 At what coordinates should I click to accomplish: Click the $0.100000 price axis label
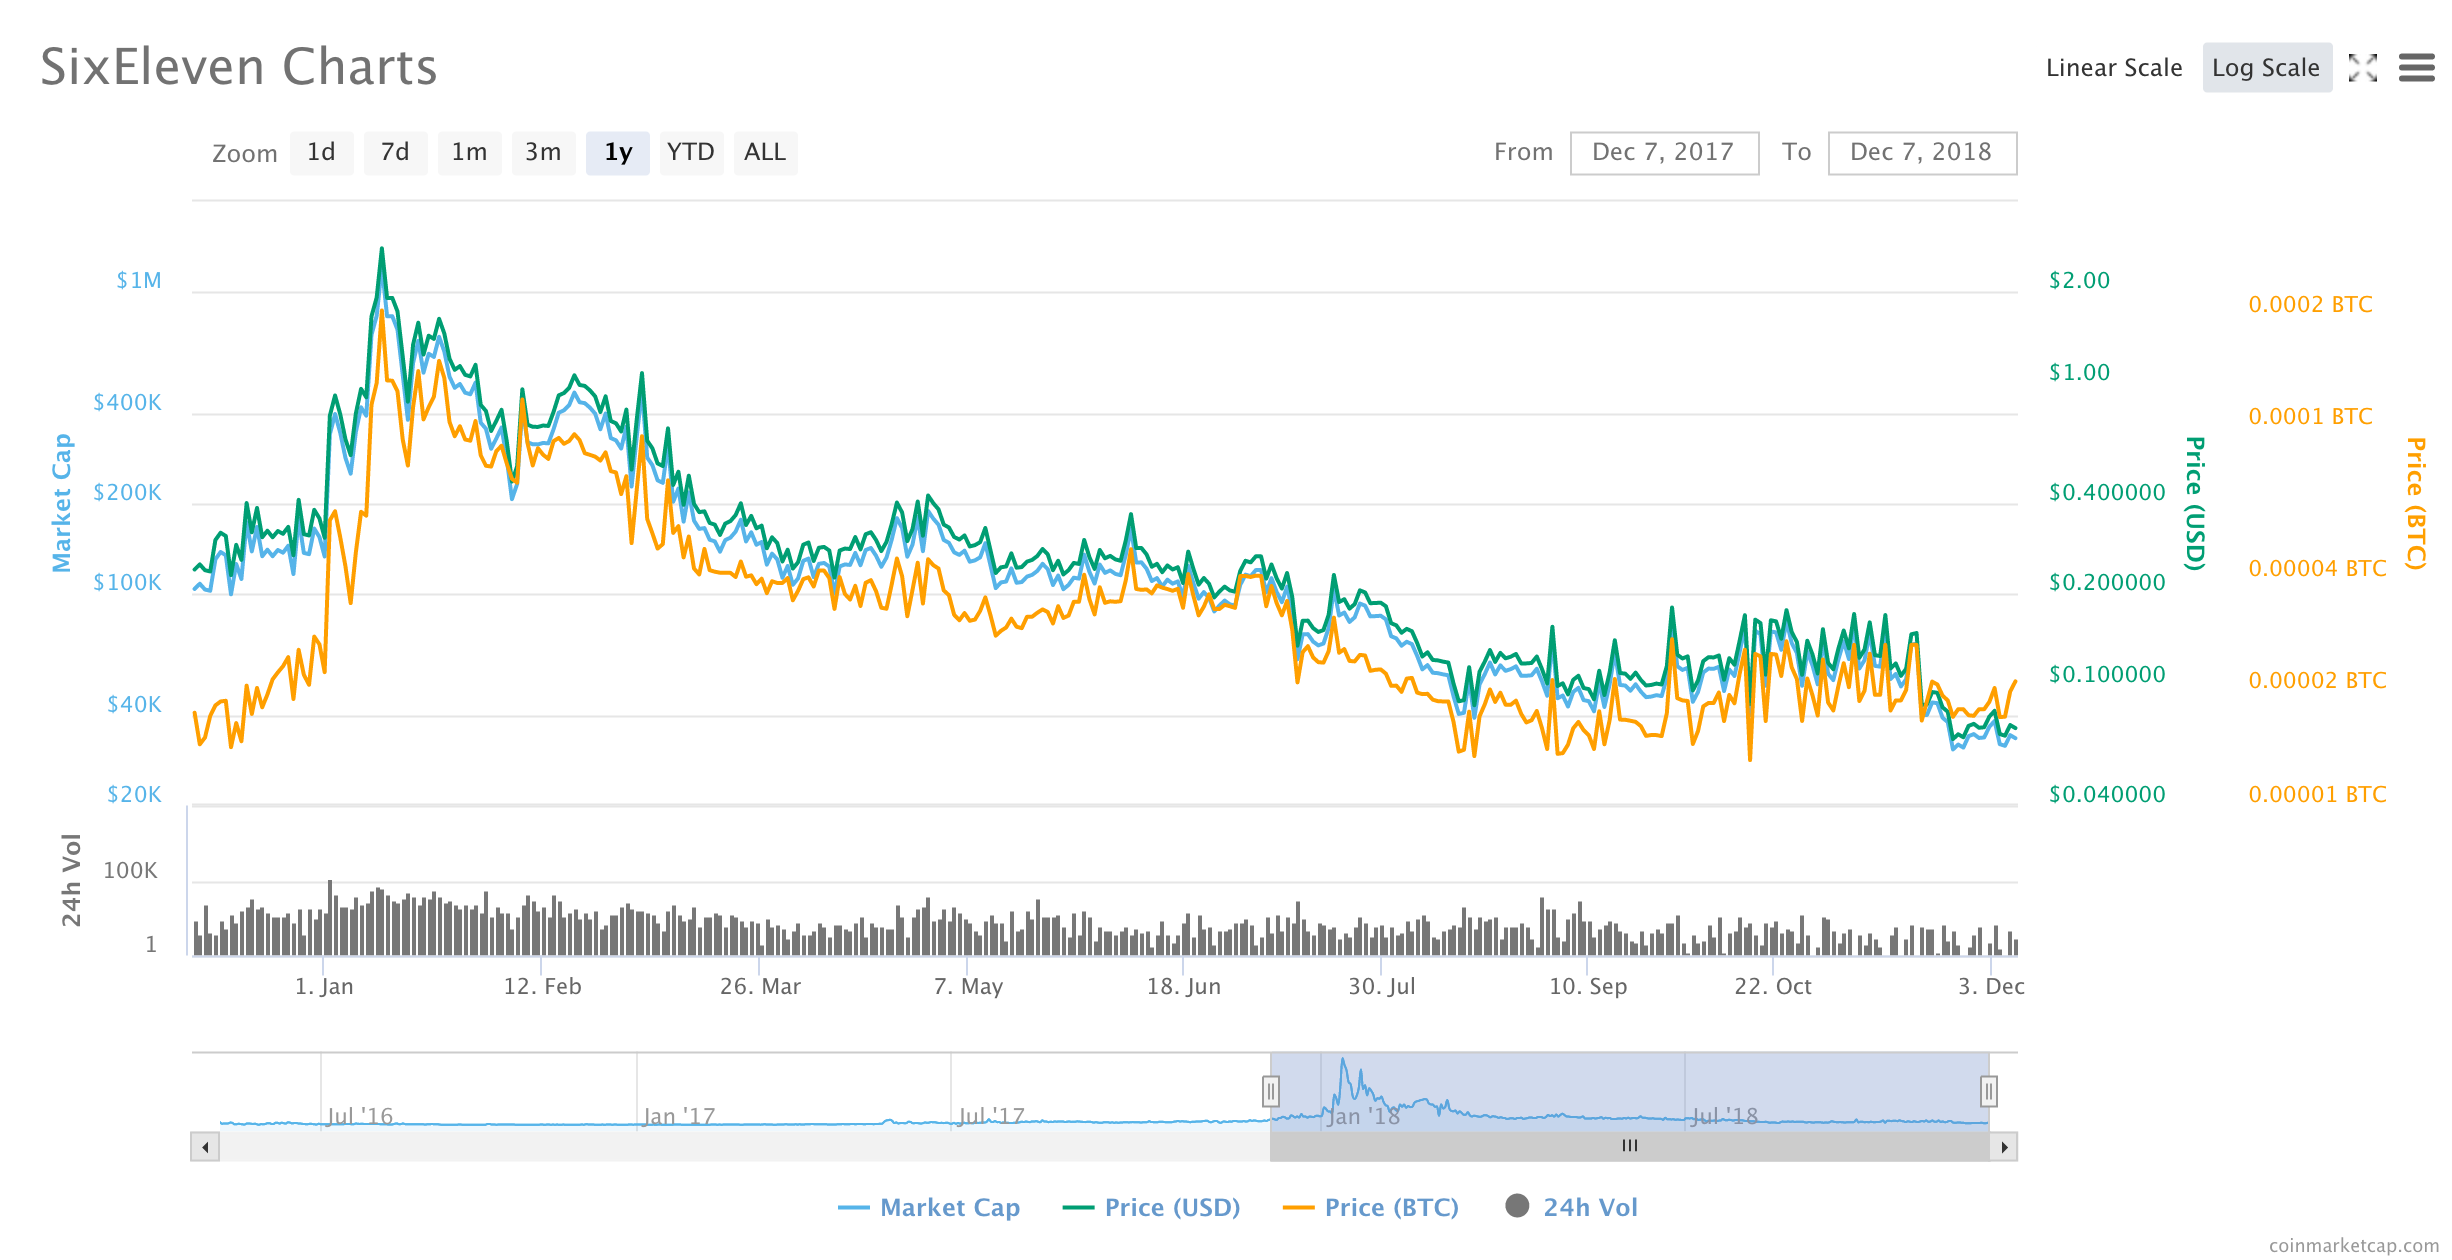tap(2107, 675)
